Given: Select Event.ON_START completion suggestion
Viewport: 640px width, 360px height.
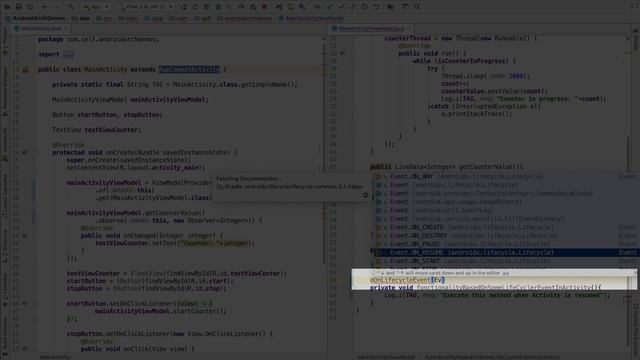Looking at the screenshot, I should pos(505,261).
